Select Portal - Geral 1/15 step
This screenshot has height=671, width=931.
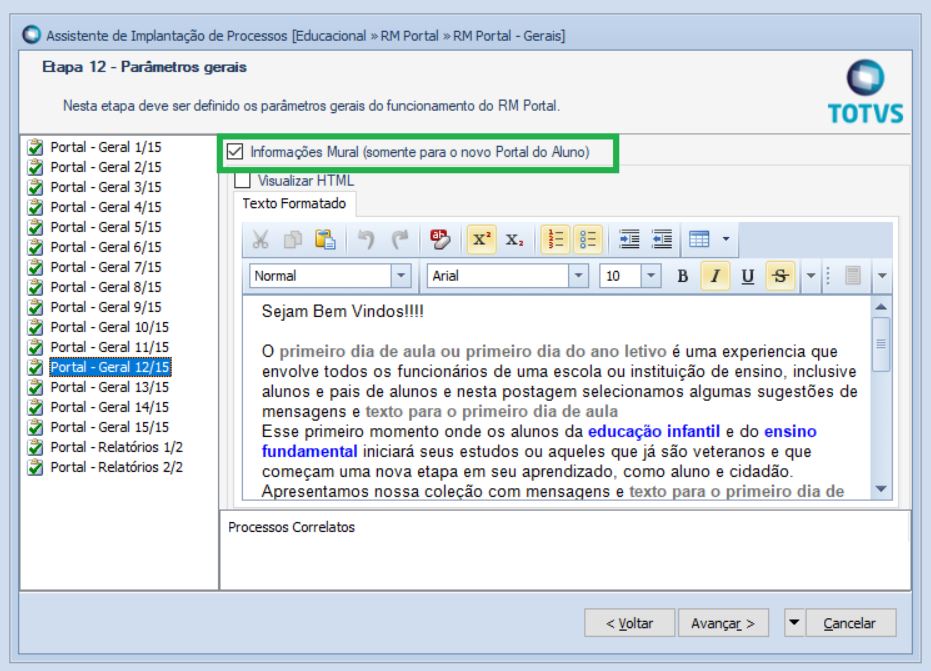coord(106,147)
